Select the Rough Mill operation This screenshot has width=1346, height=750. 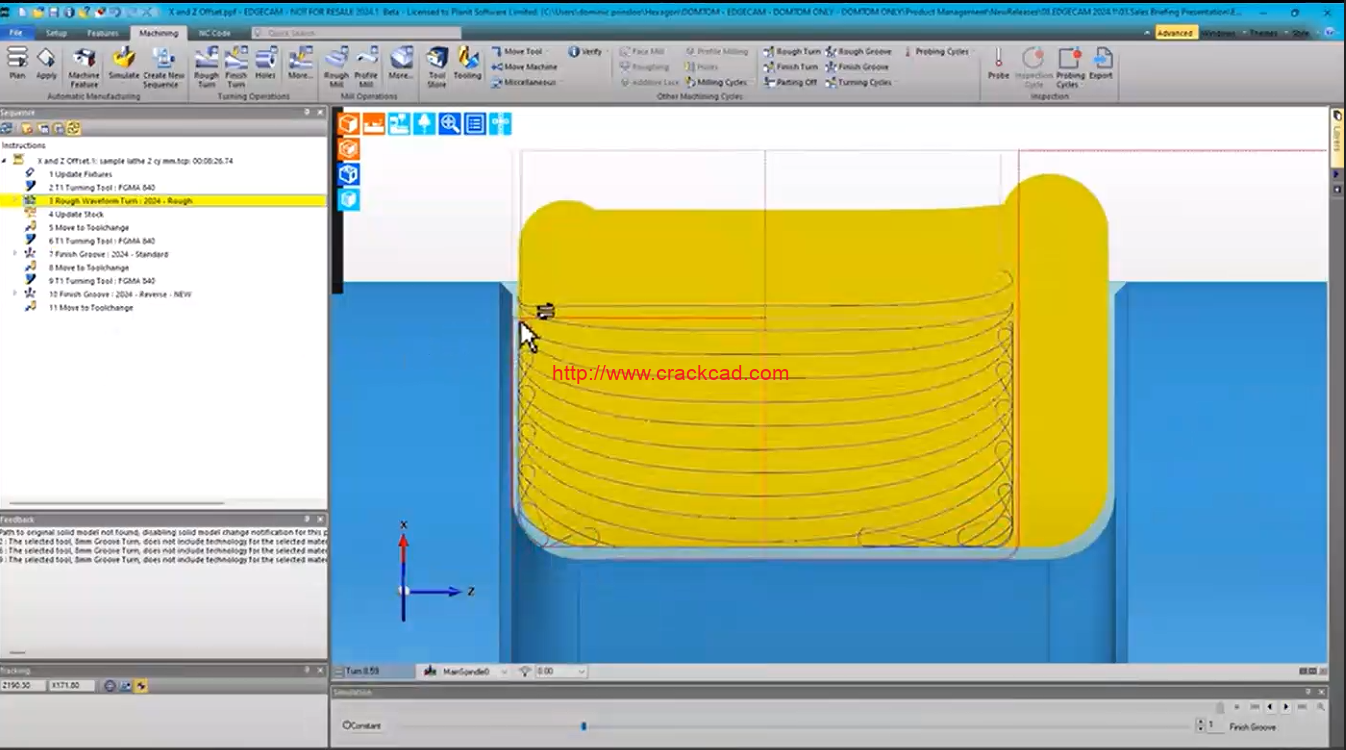click(x=337, y=66)
